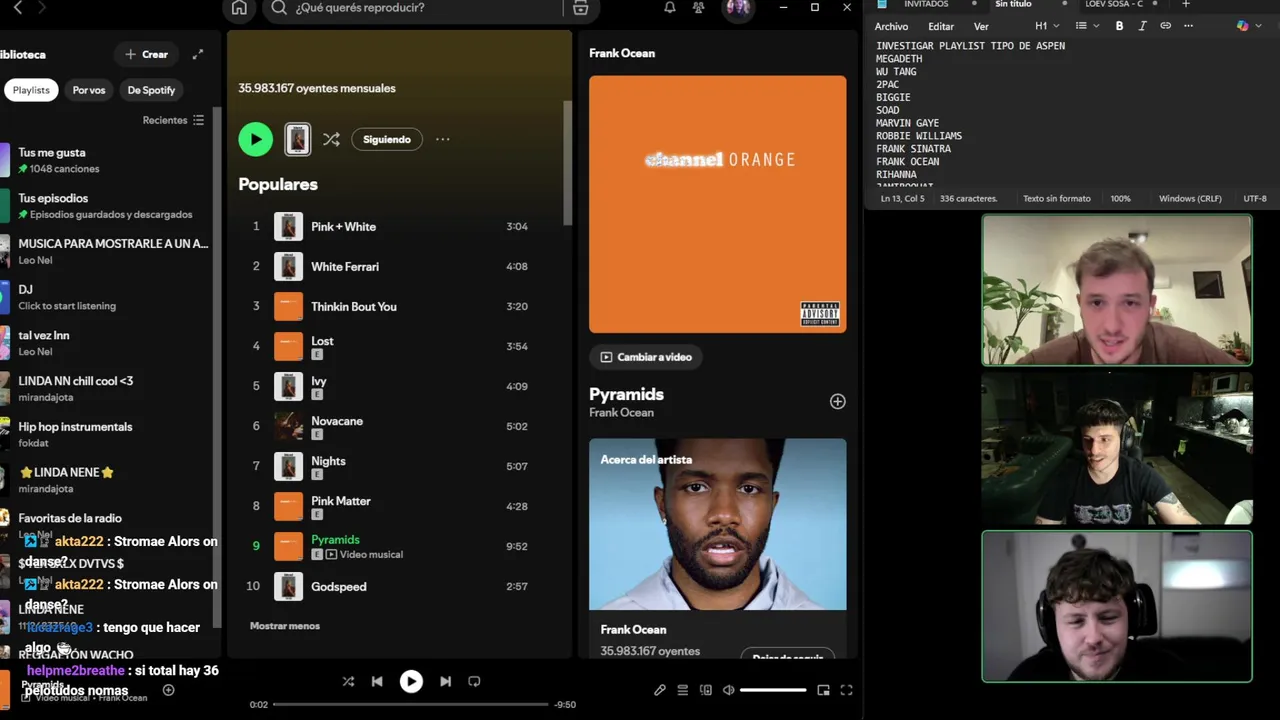Seek on the song progress bar

coord(410,704)
